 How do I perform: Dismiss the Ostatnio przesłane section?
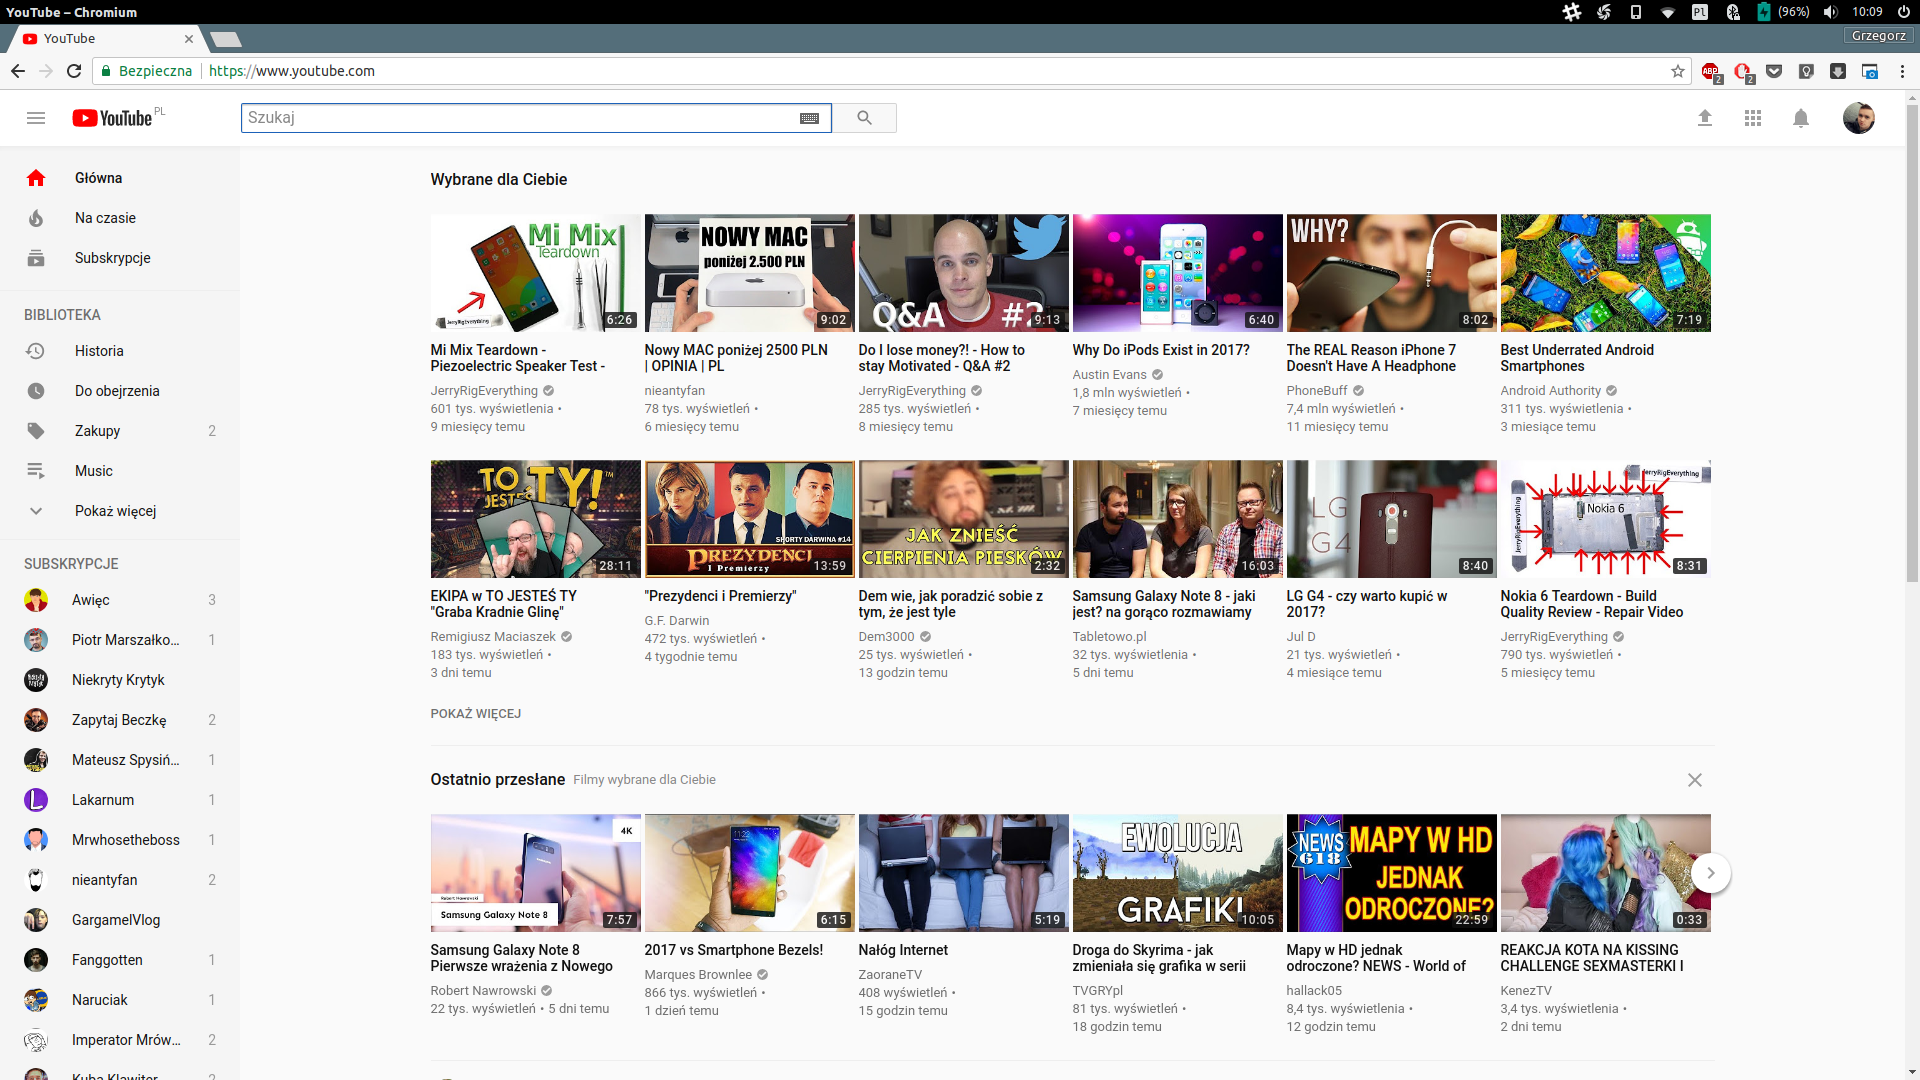coord(1694,780)
